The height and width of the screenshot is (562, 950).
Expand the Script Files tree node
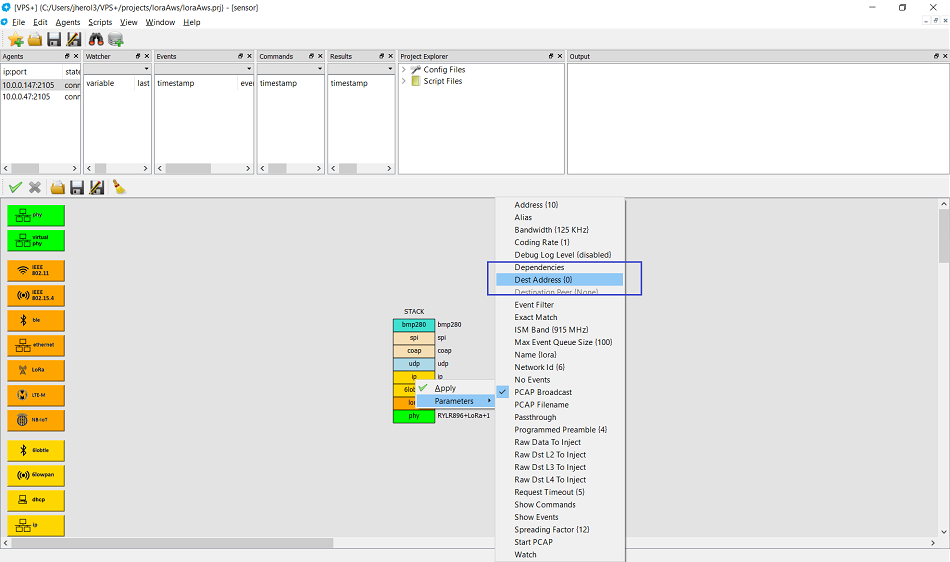tap(404, 81)
